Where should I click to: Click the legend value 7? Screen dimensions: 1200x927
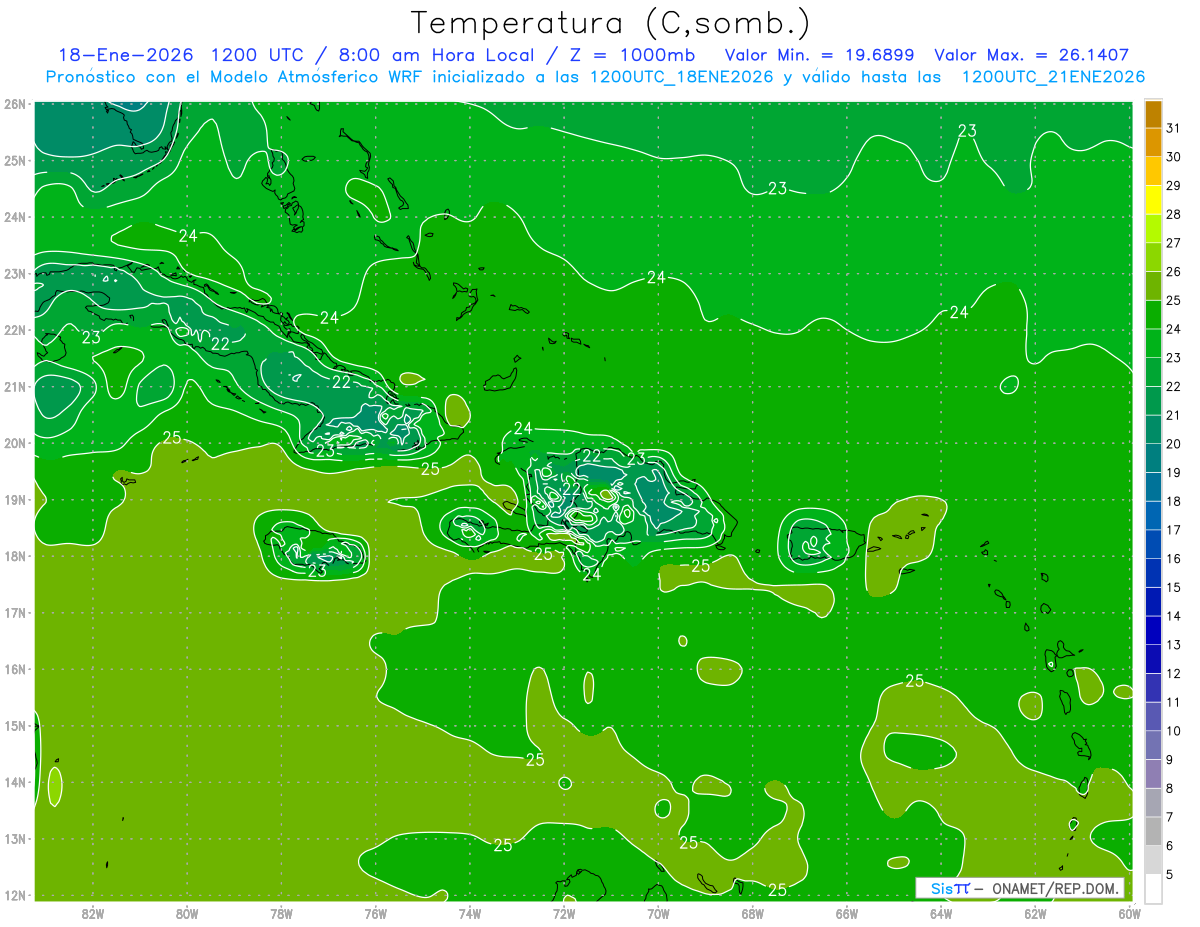coord(1170,816)
